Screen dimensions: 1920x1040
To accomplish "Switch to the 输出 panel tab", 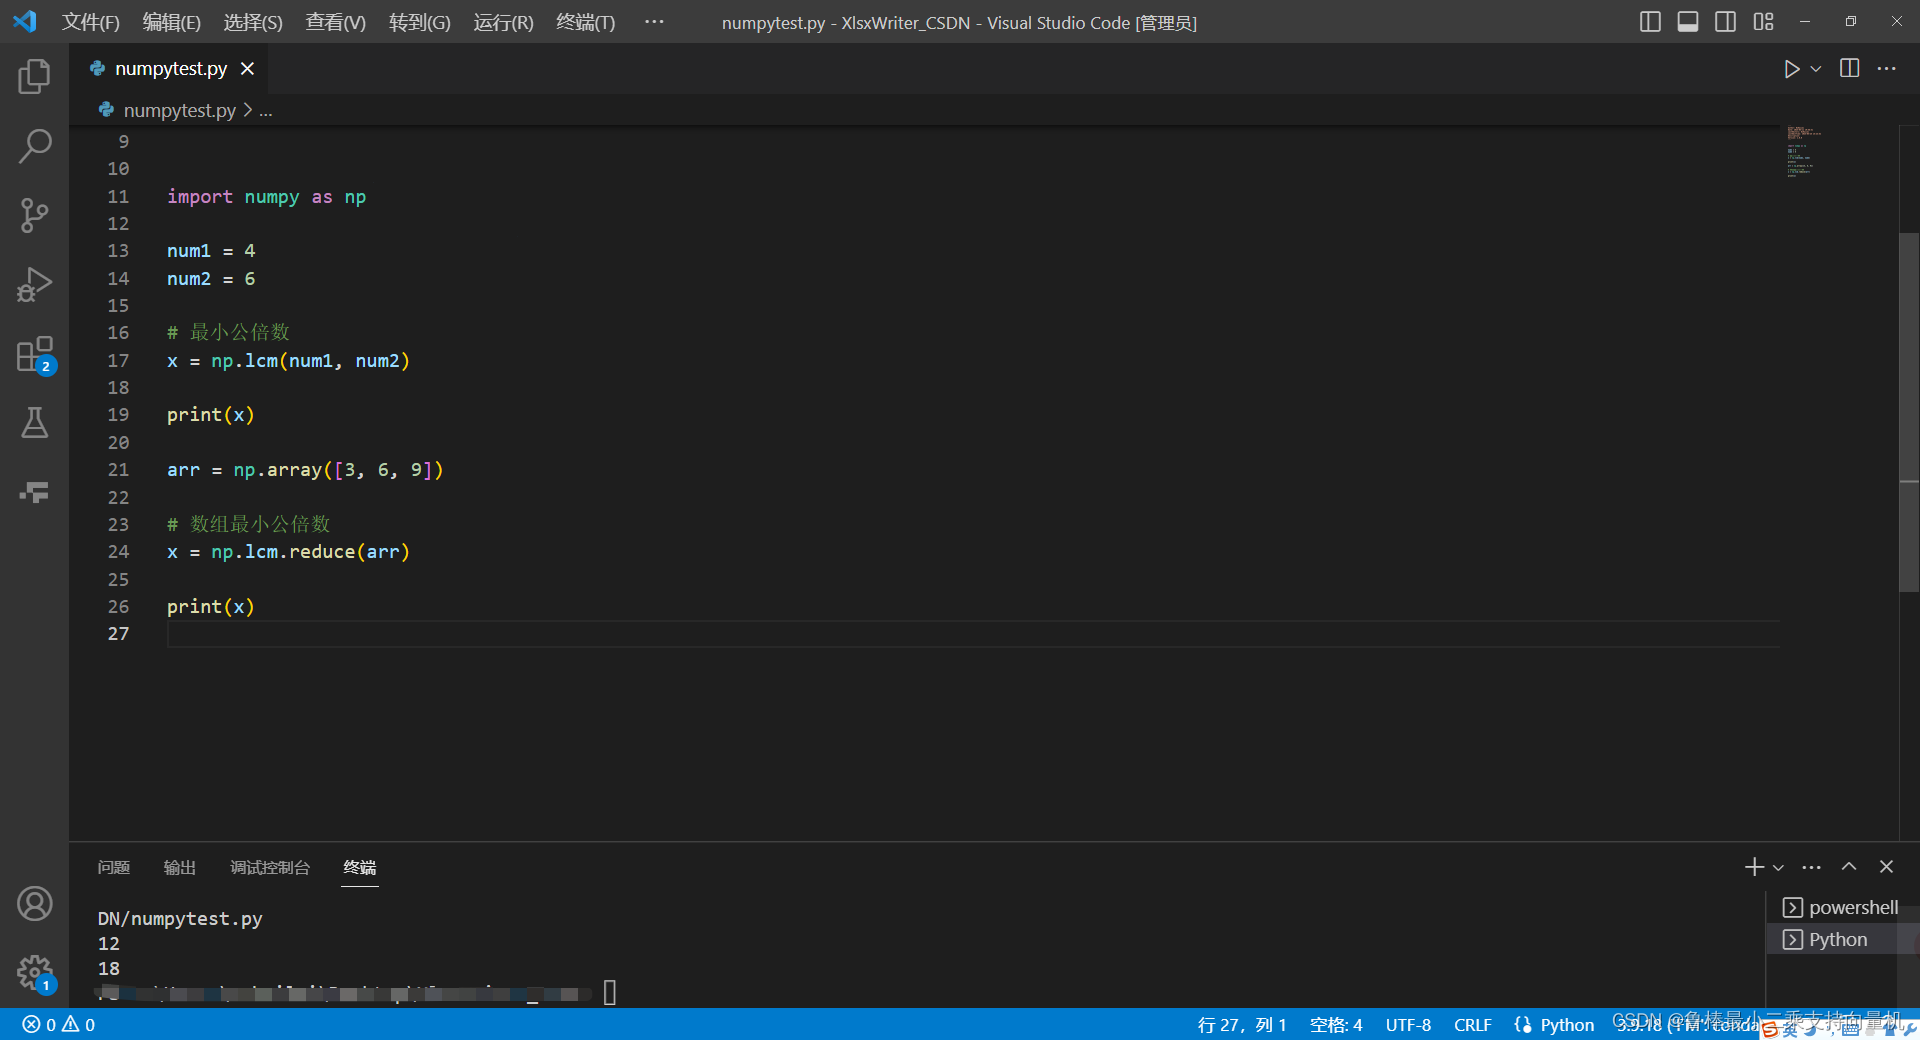I will point(180,867).
